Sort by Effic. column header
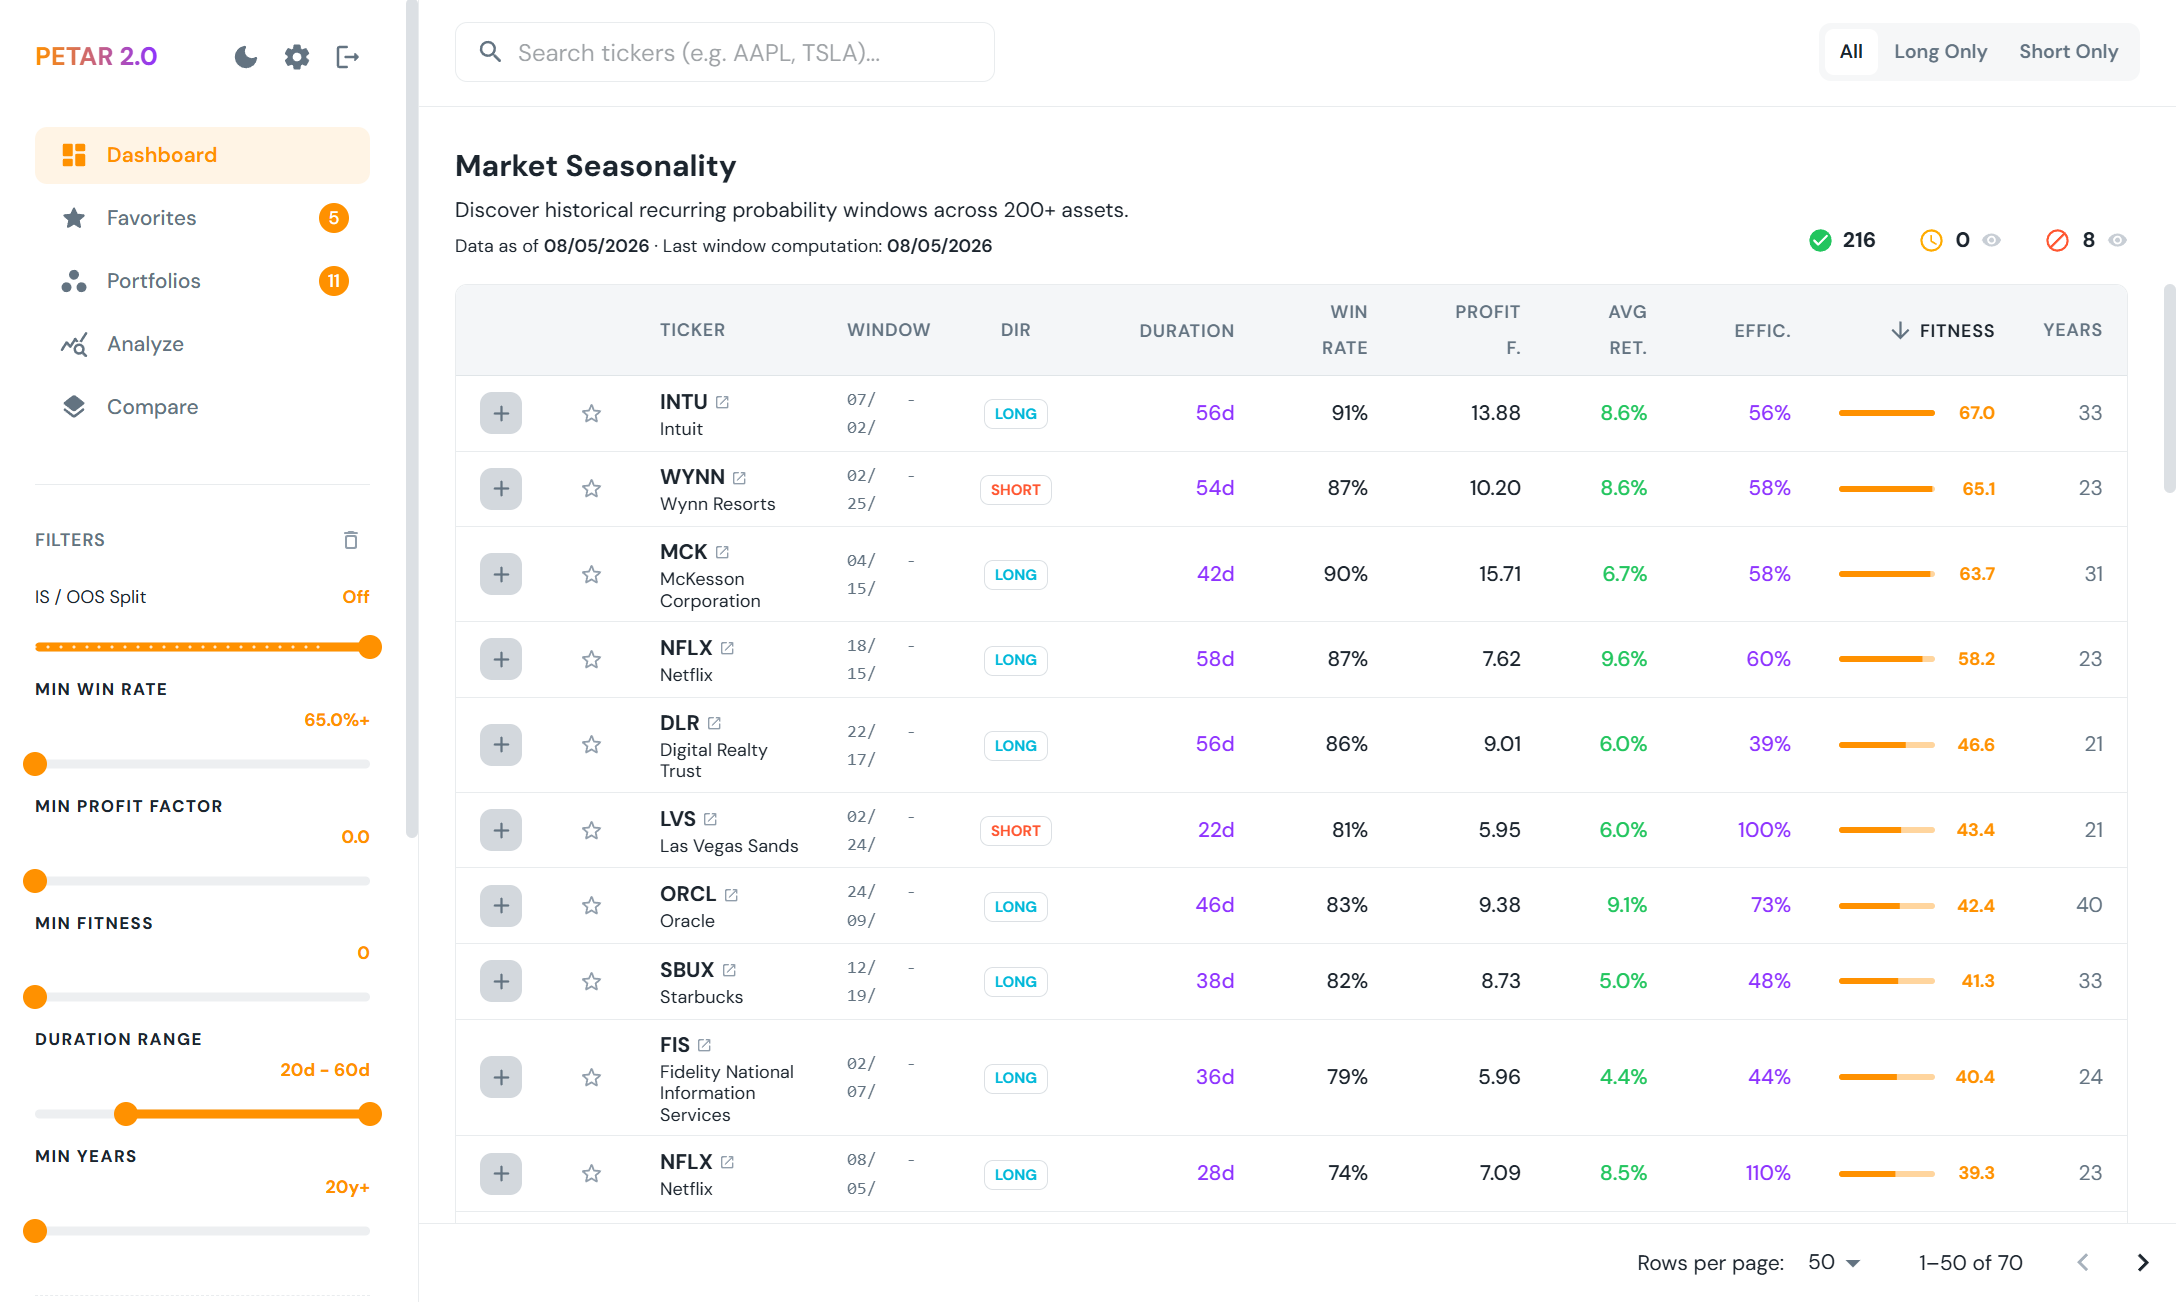This screenshot has height=1302, width=2176. [1762, 330]
